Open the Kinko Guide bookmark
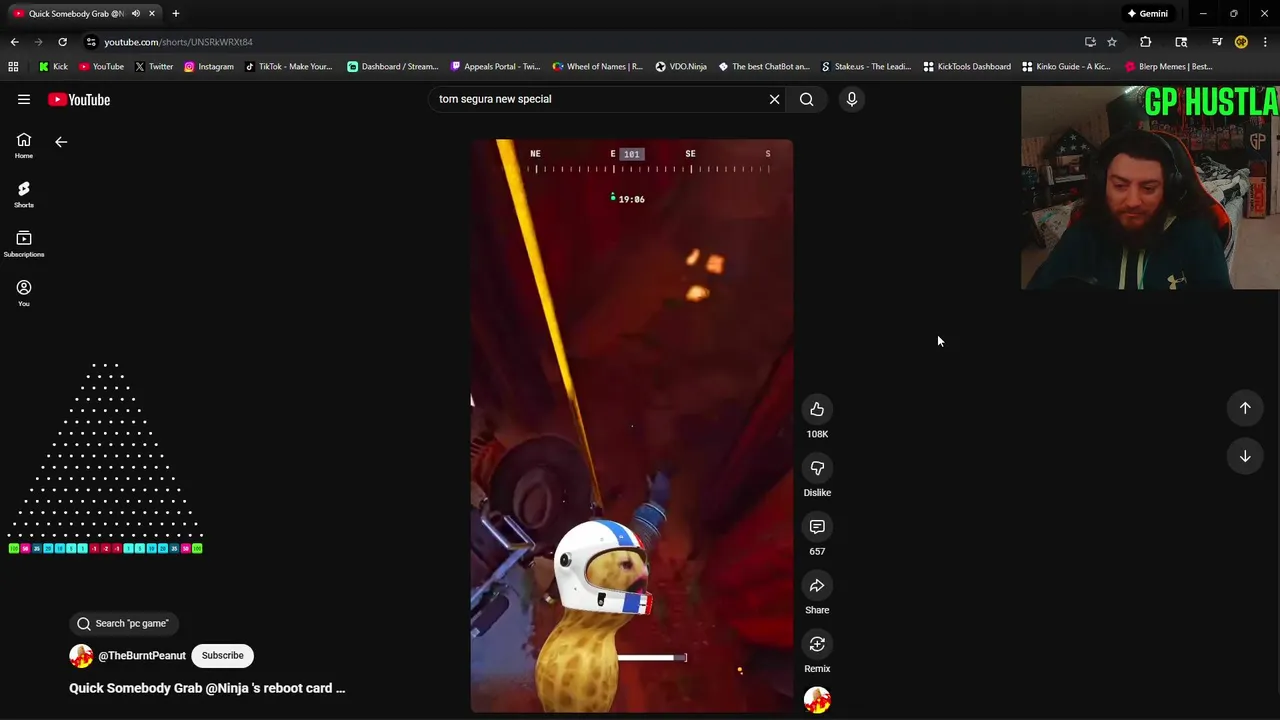The width and height of the screenshot is (1280, 720). pyautogui.click(x=1066, y=67)
